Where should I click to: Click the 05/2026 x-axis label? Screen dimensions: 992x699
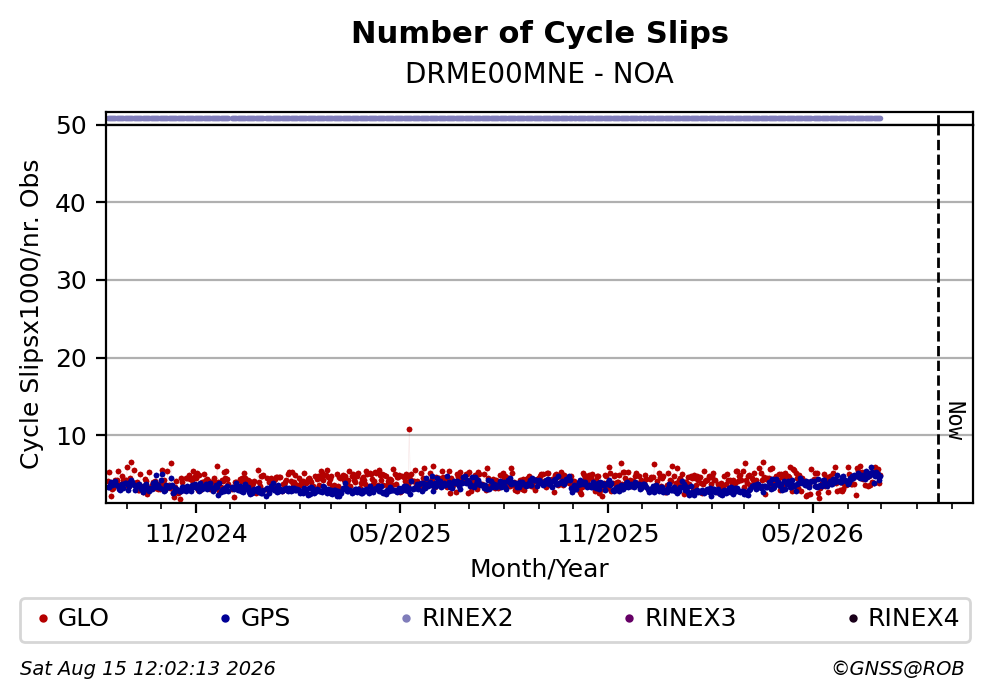click(812, 534)
